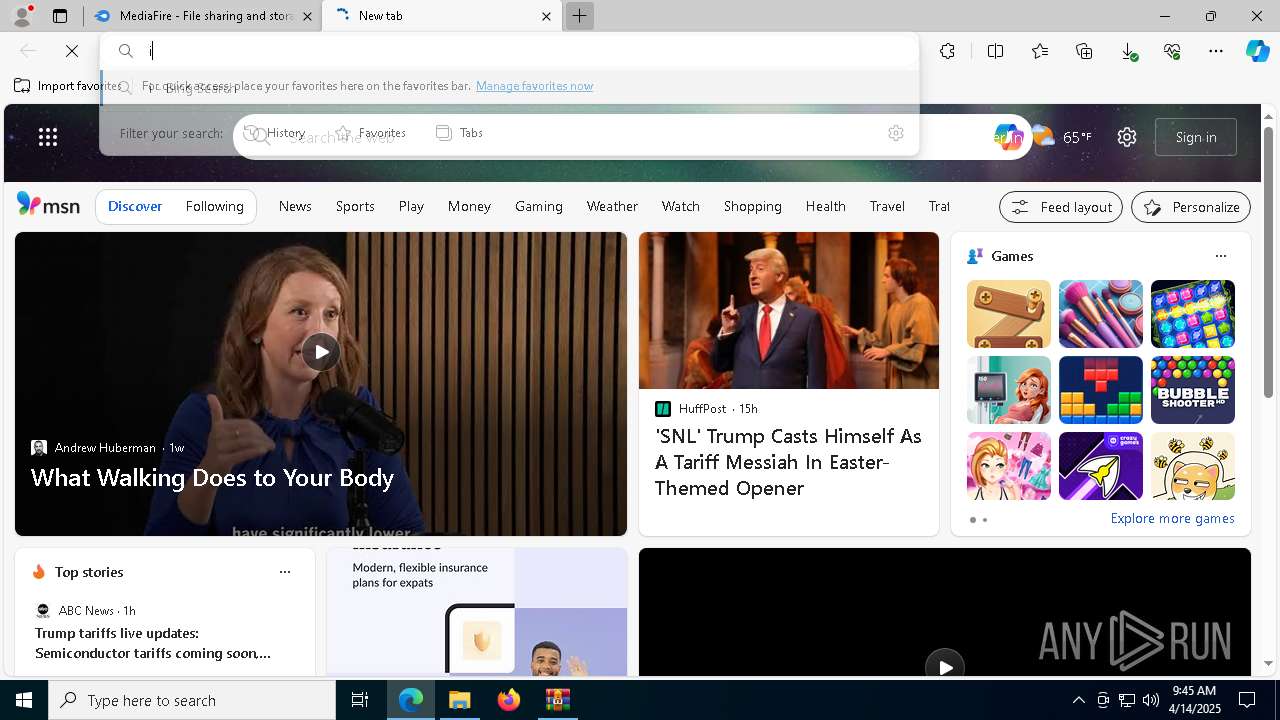Open the tab actions menu icon
This screenshot has width=1280, height=720.
coord(60,16)
